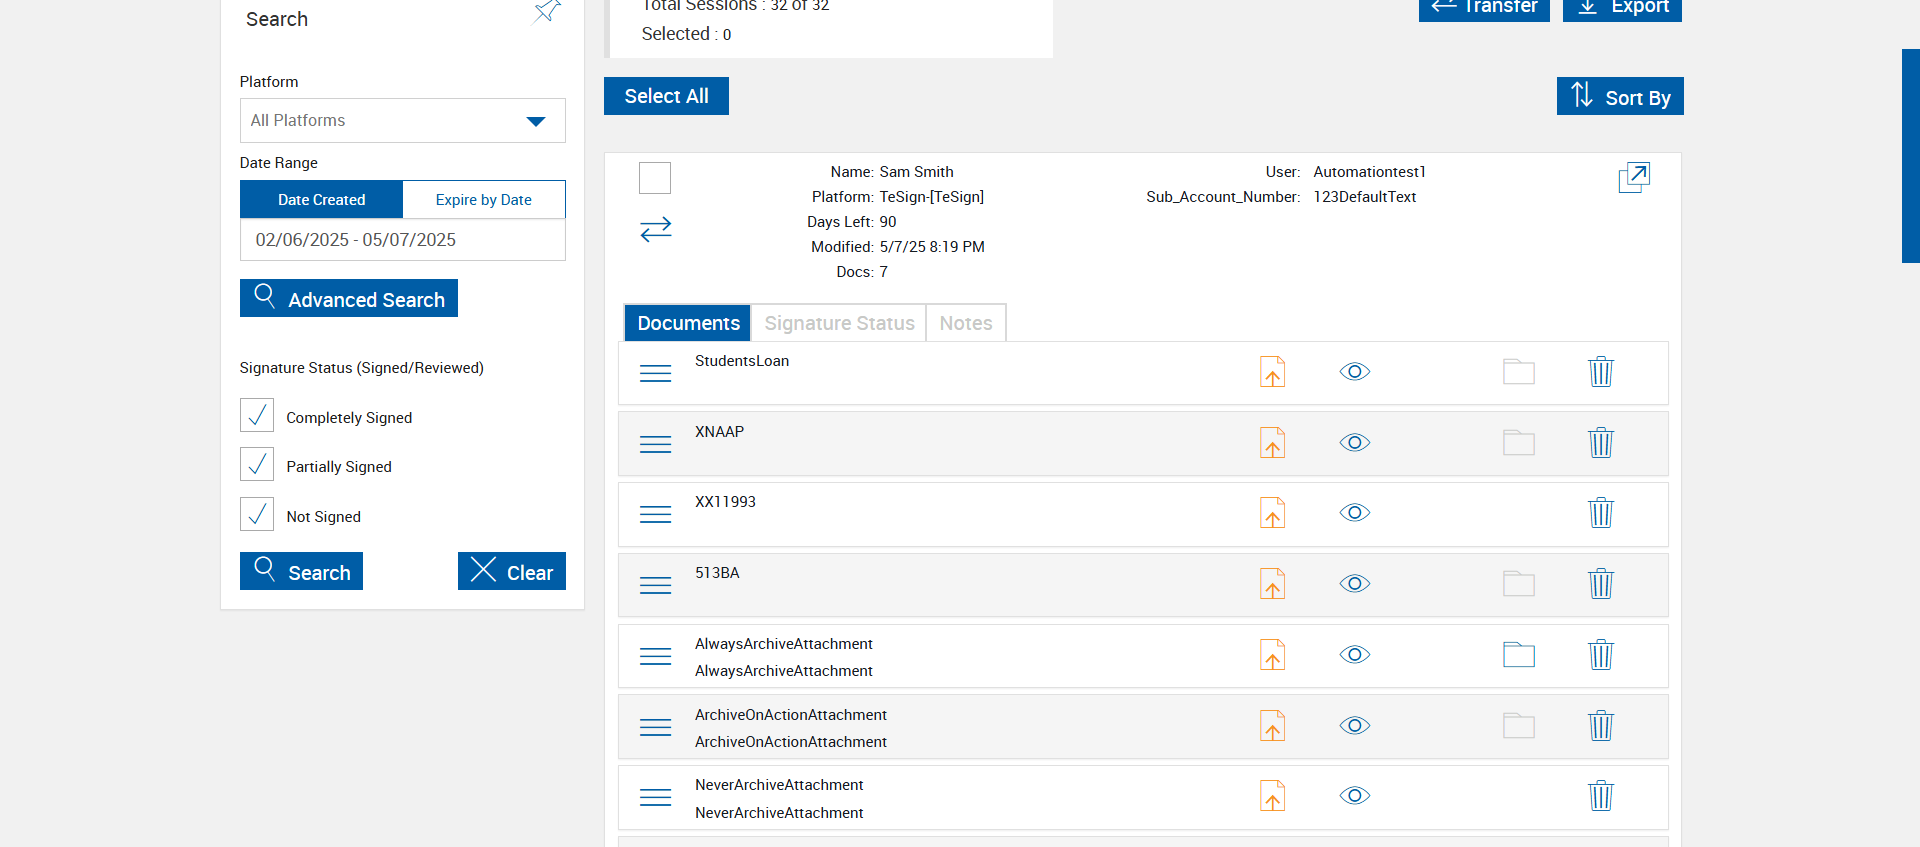Switch to the Notes tab
Image resolution: width=1920 pixels, height=847 pixels.
(965, 323)
